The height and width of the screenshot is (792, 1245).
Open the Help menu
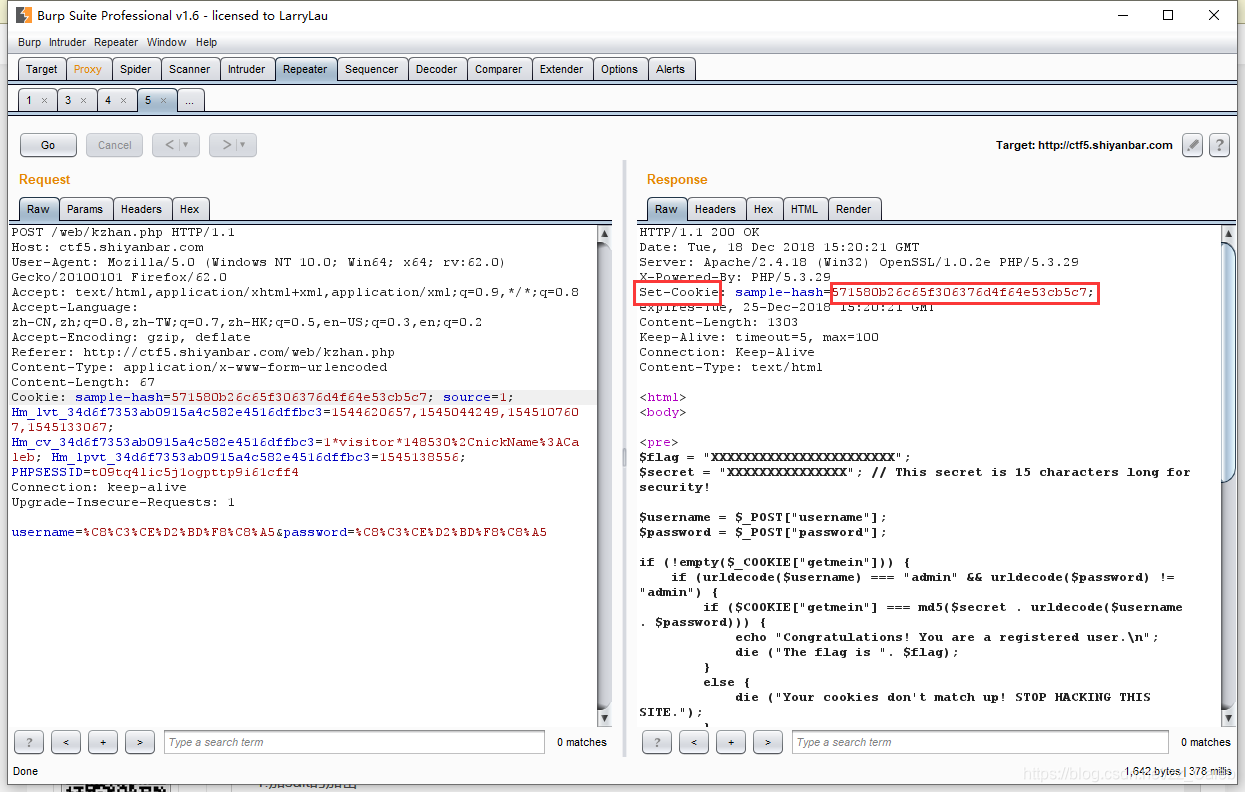point(206,42)
